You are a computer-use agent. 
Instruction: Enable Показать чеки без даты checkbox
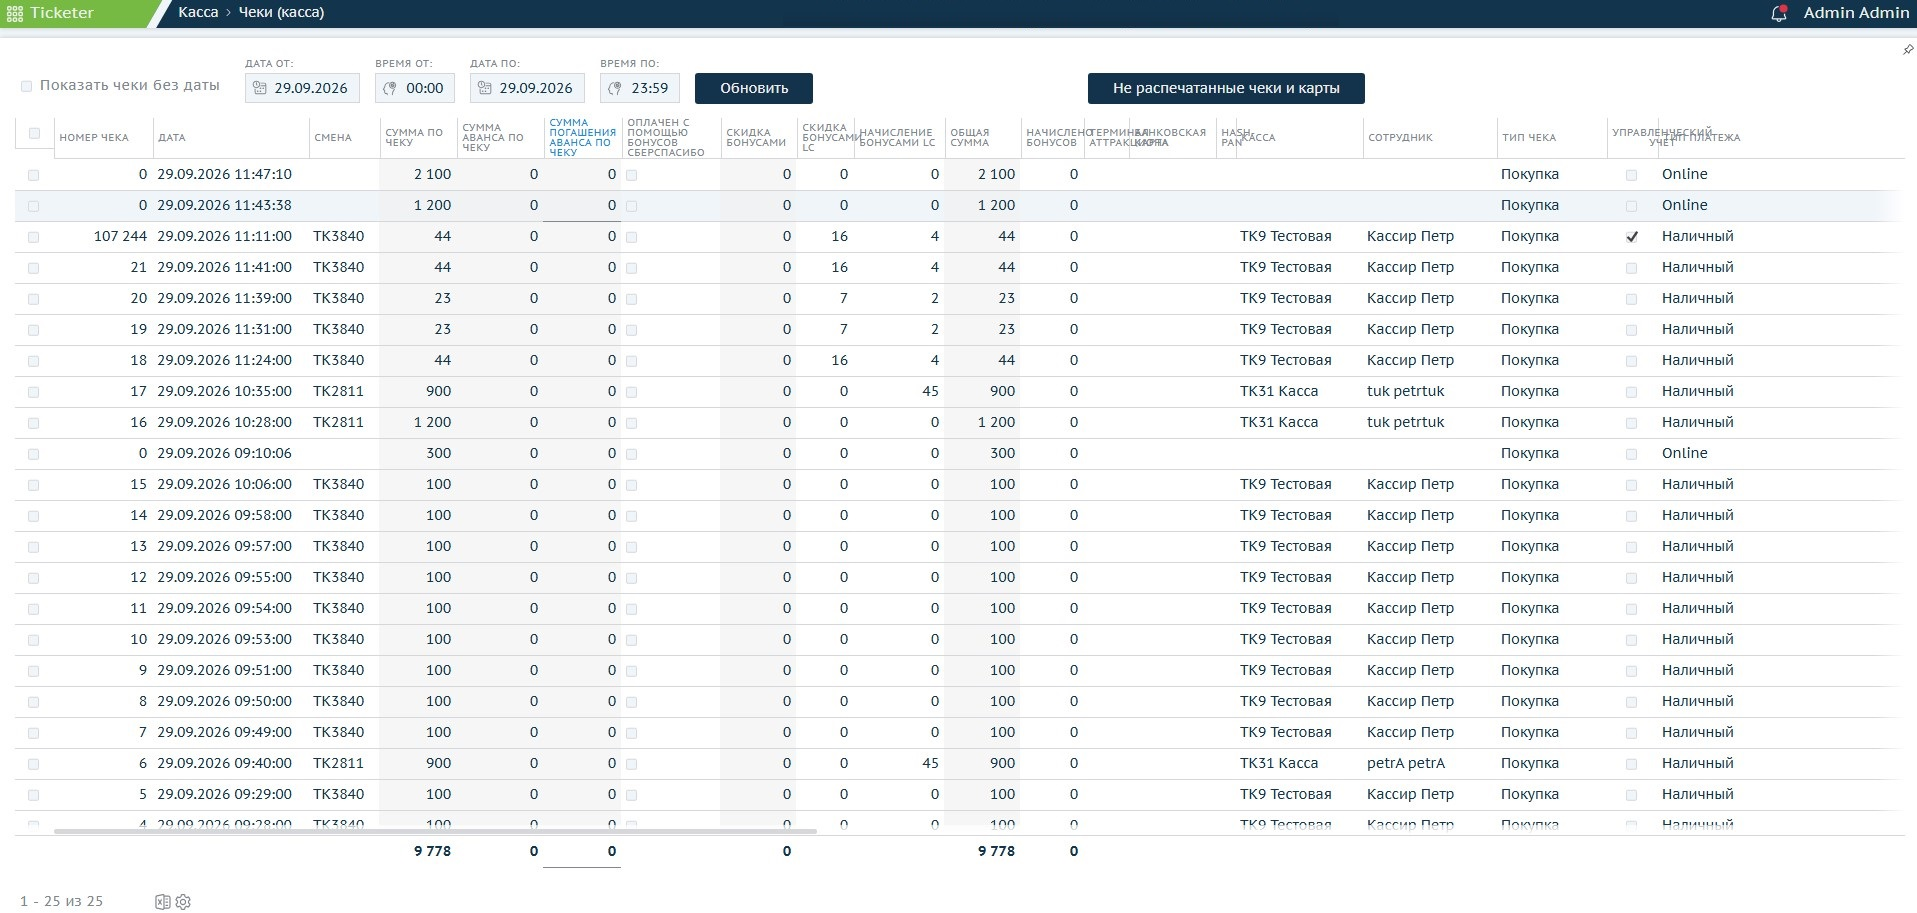tap(27, 86)
